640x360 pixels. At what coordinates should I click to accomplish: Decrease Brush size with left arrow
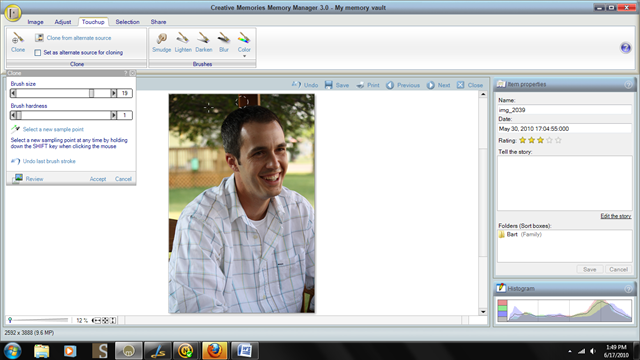pyautogui.click(x=13, y=93)
